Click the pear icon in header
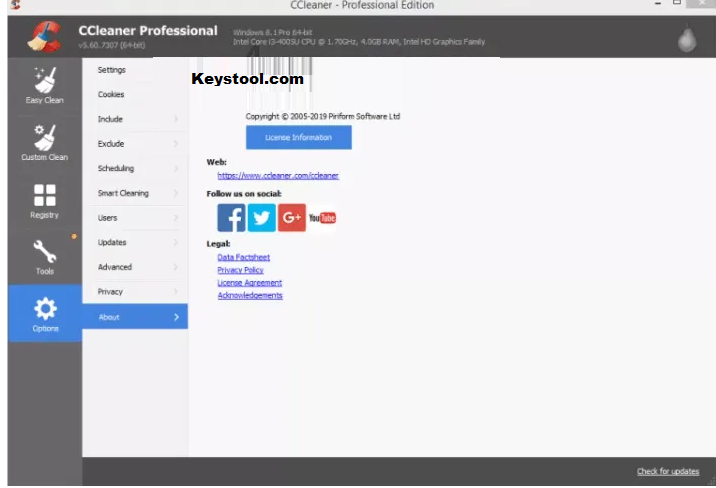Image resolution: width=716 pixels, height=488 pixels. 687,39
